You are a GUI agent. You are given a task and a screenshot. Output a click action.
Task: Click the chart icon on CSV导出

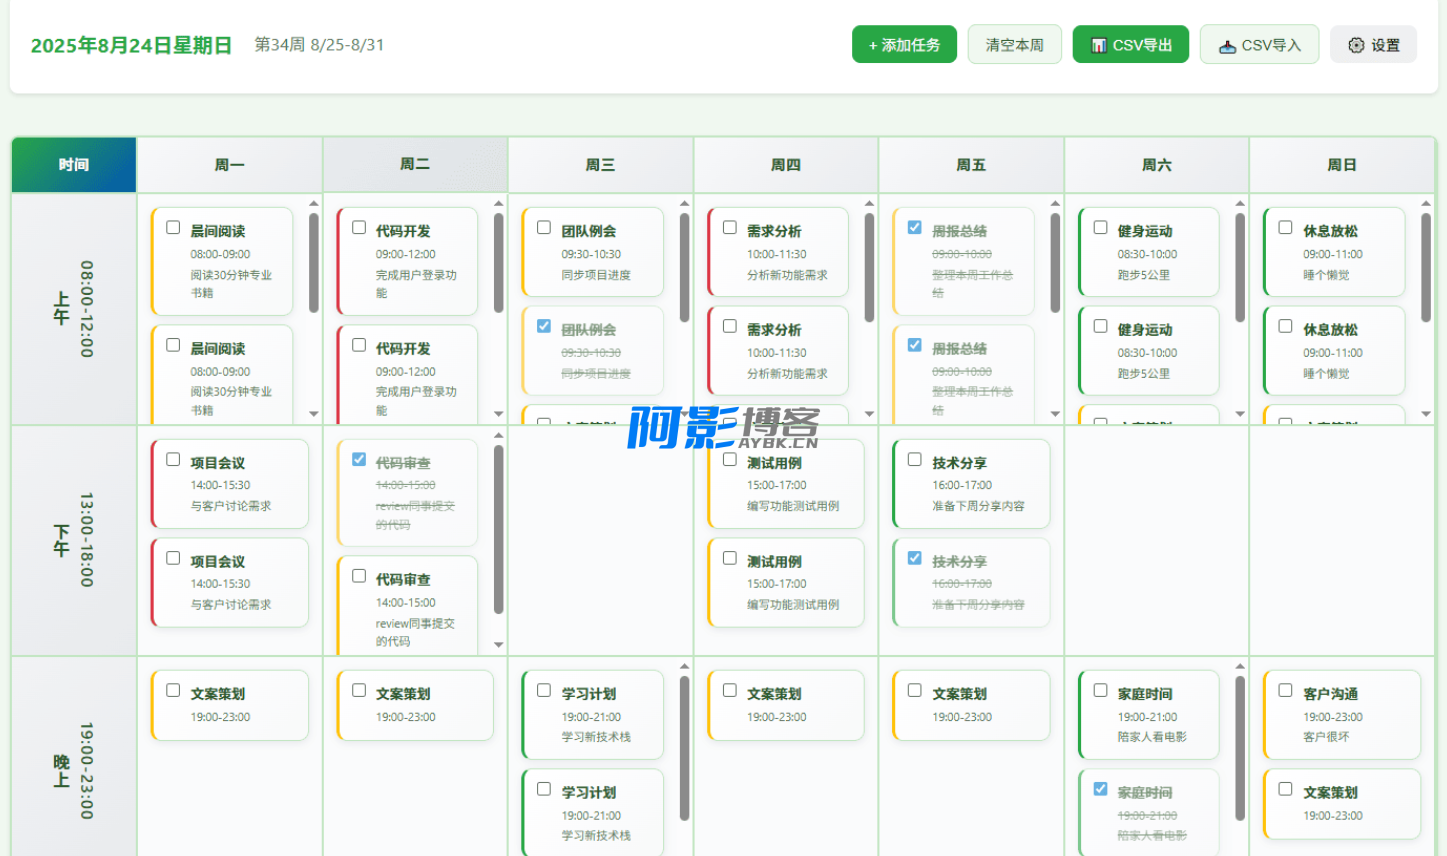(x=1098, y=45)
